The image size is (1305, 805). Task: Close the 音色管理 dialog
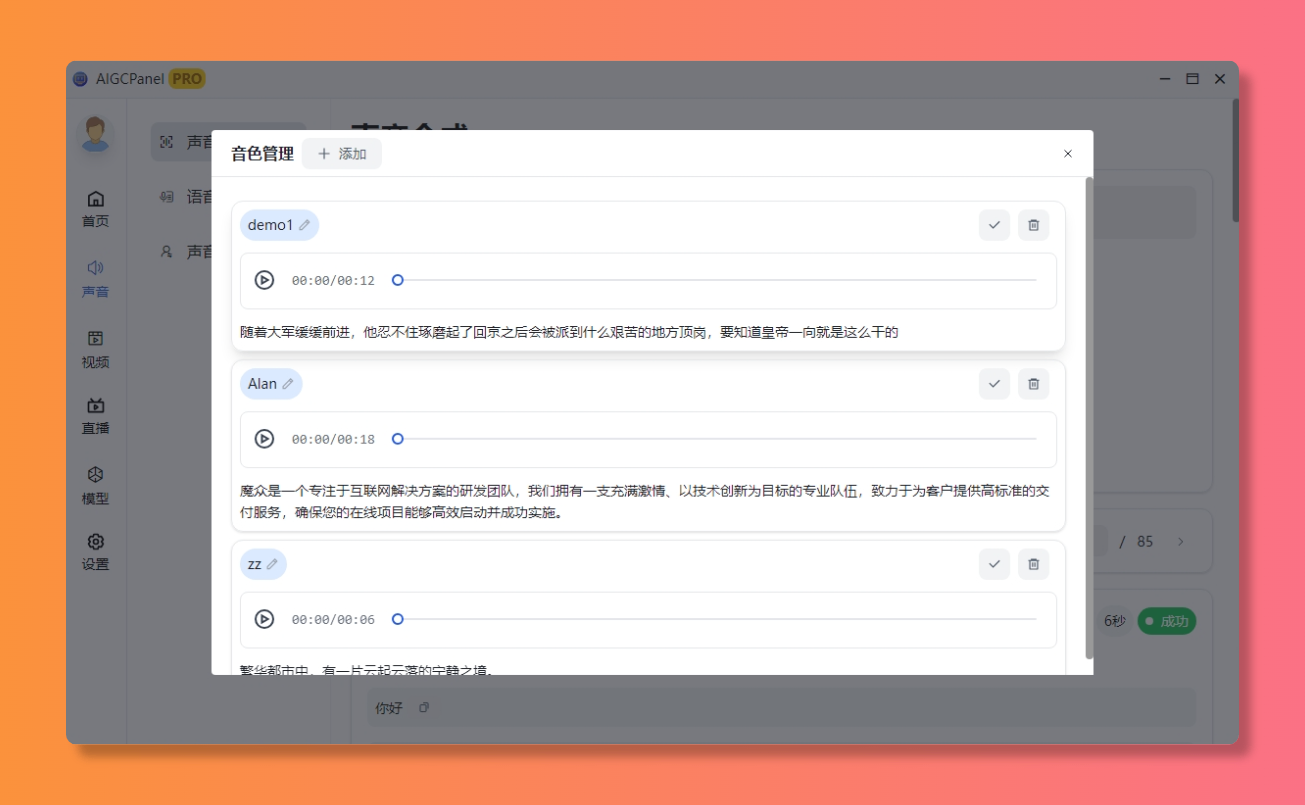tap(1067, 154)
